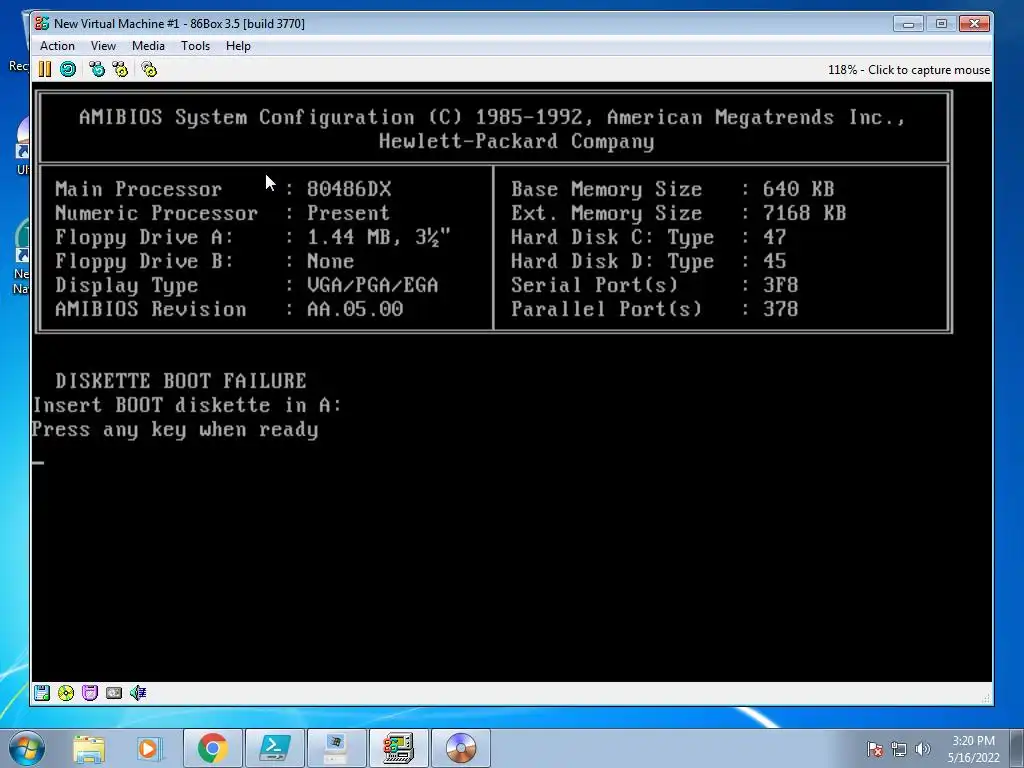Screen dimensions: 1024x768
Task: Open network icon in system tray
Action: coord(899,749)
